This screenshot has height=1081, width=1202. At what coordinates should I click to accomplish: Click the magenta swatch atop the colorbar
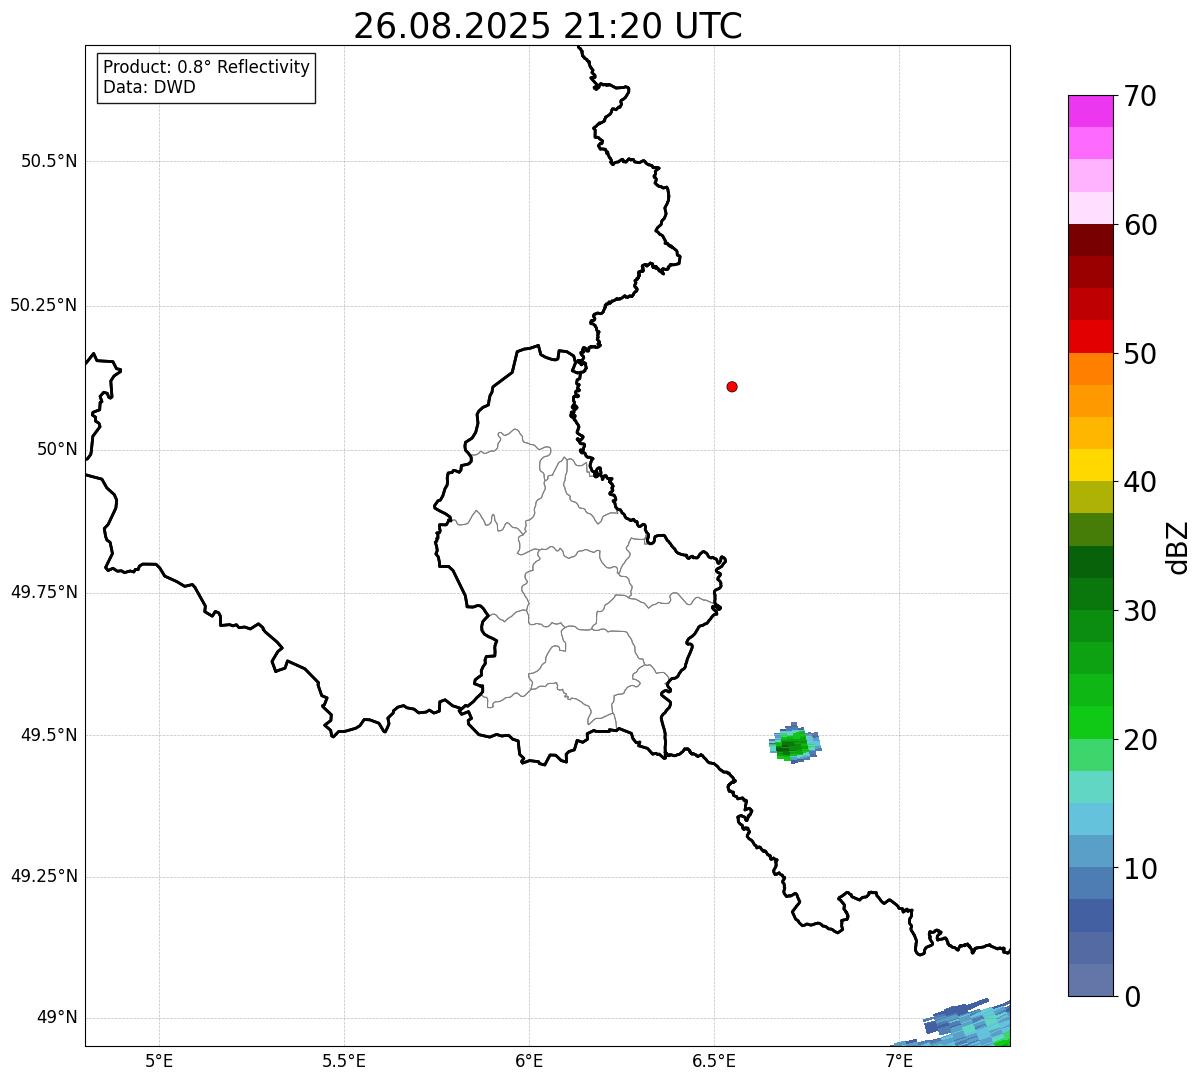(1091, 111)
